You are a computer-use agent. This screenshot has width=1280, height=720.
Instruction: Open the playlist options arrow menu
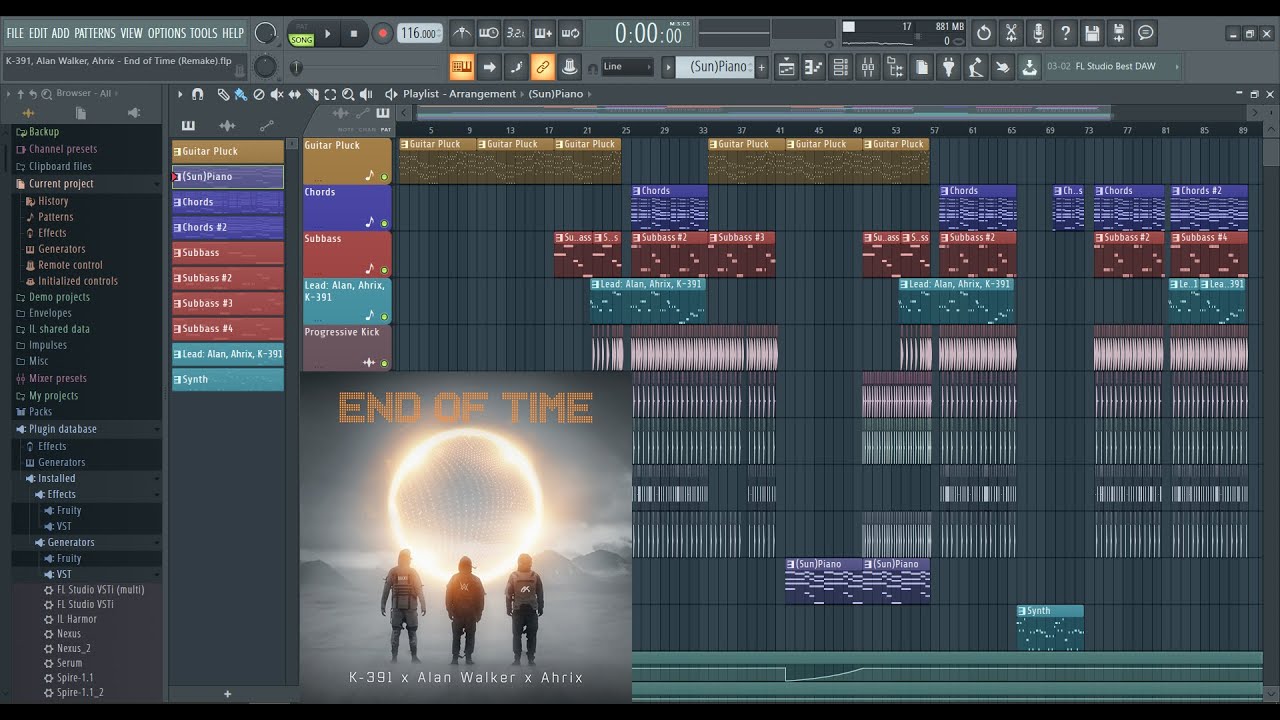coord(180,94)
